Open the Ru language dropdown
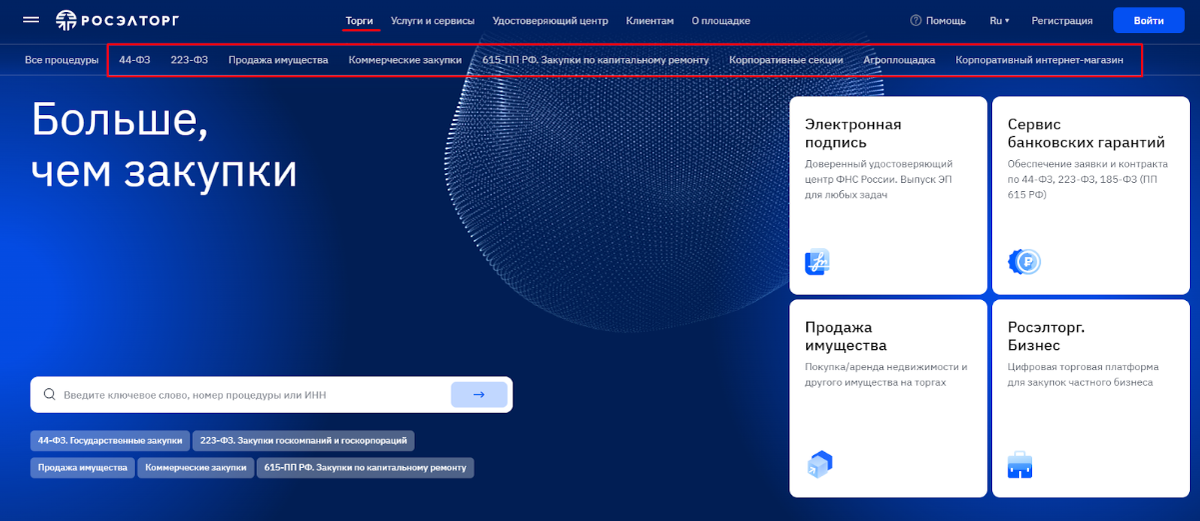 [999, 20]
